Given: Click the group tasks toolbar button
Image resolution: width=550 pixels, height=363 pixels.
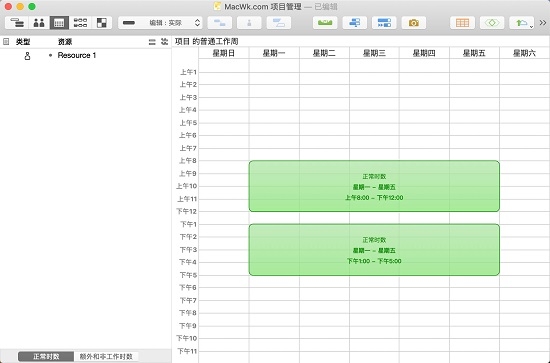Looking at the screenshot, I should [279, 23].
